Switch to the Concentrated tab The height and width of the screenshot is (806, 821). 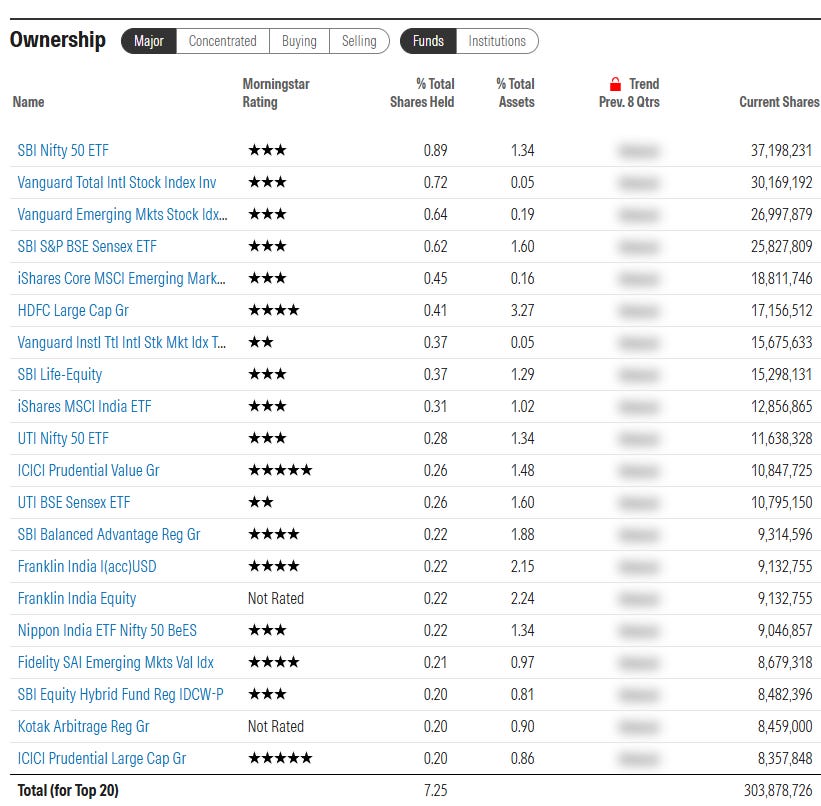pos(223,41)
